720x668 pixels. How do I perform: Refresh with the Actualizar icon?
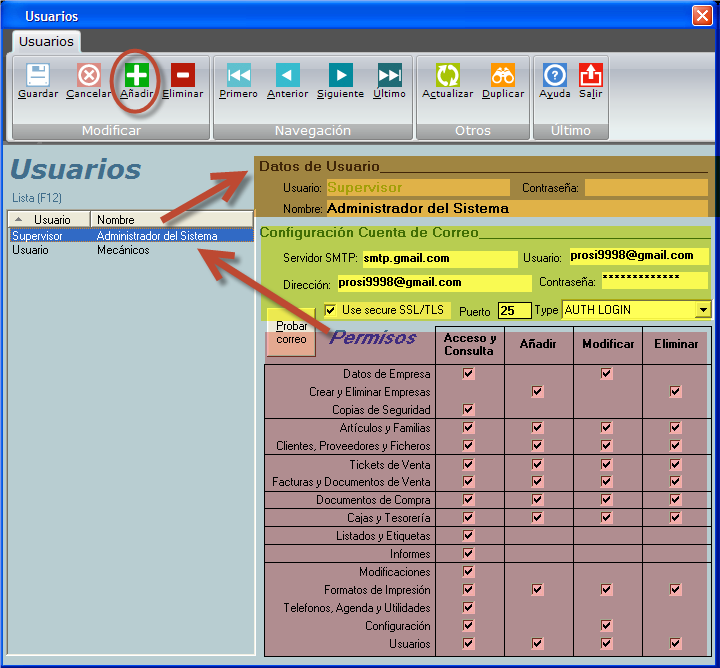(x=448, y=75)
